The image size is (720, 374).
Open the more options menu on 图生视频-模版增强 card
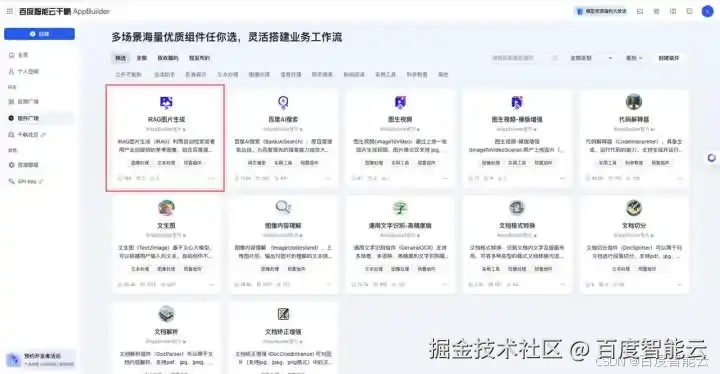point(562,178)
